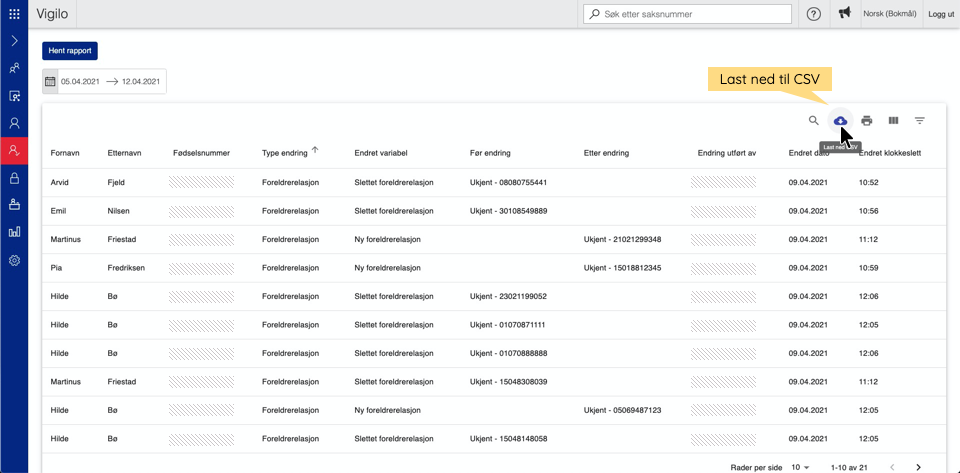960x473 pixels.
Task: Sort by Endret klokkeslett column header
Action: pos(890,153)
